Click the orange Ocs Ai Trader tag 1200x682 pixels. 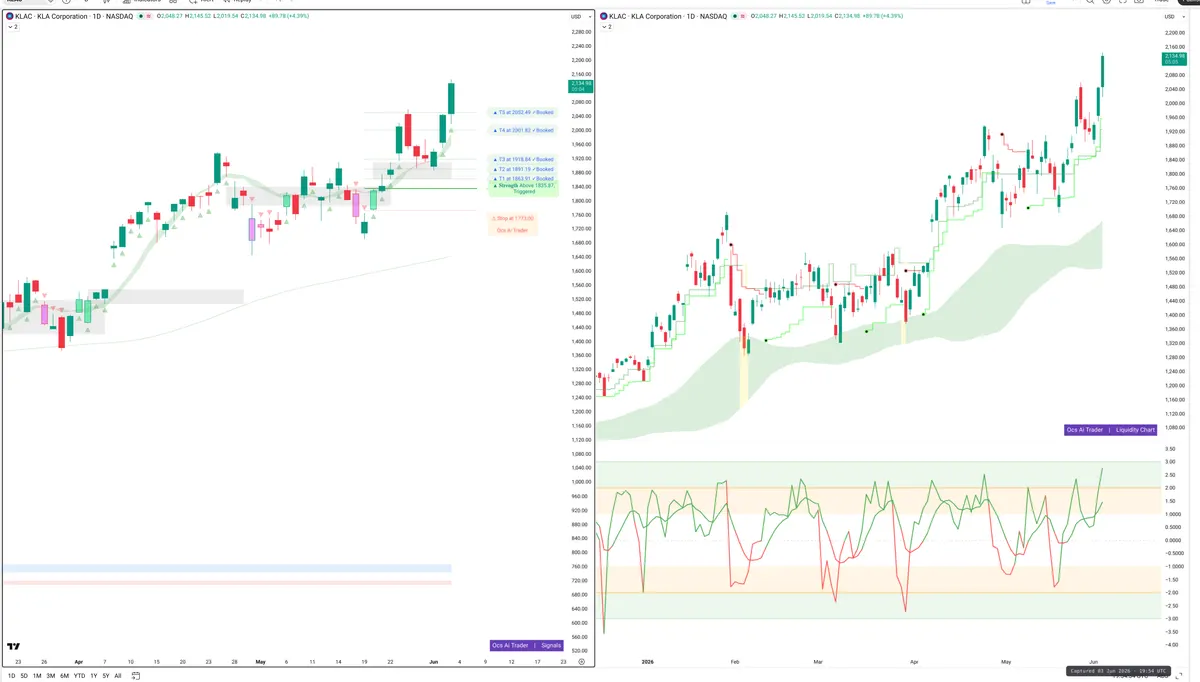513,230
